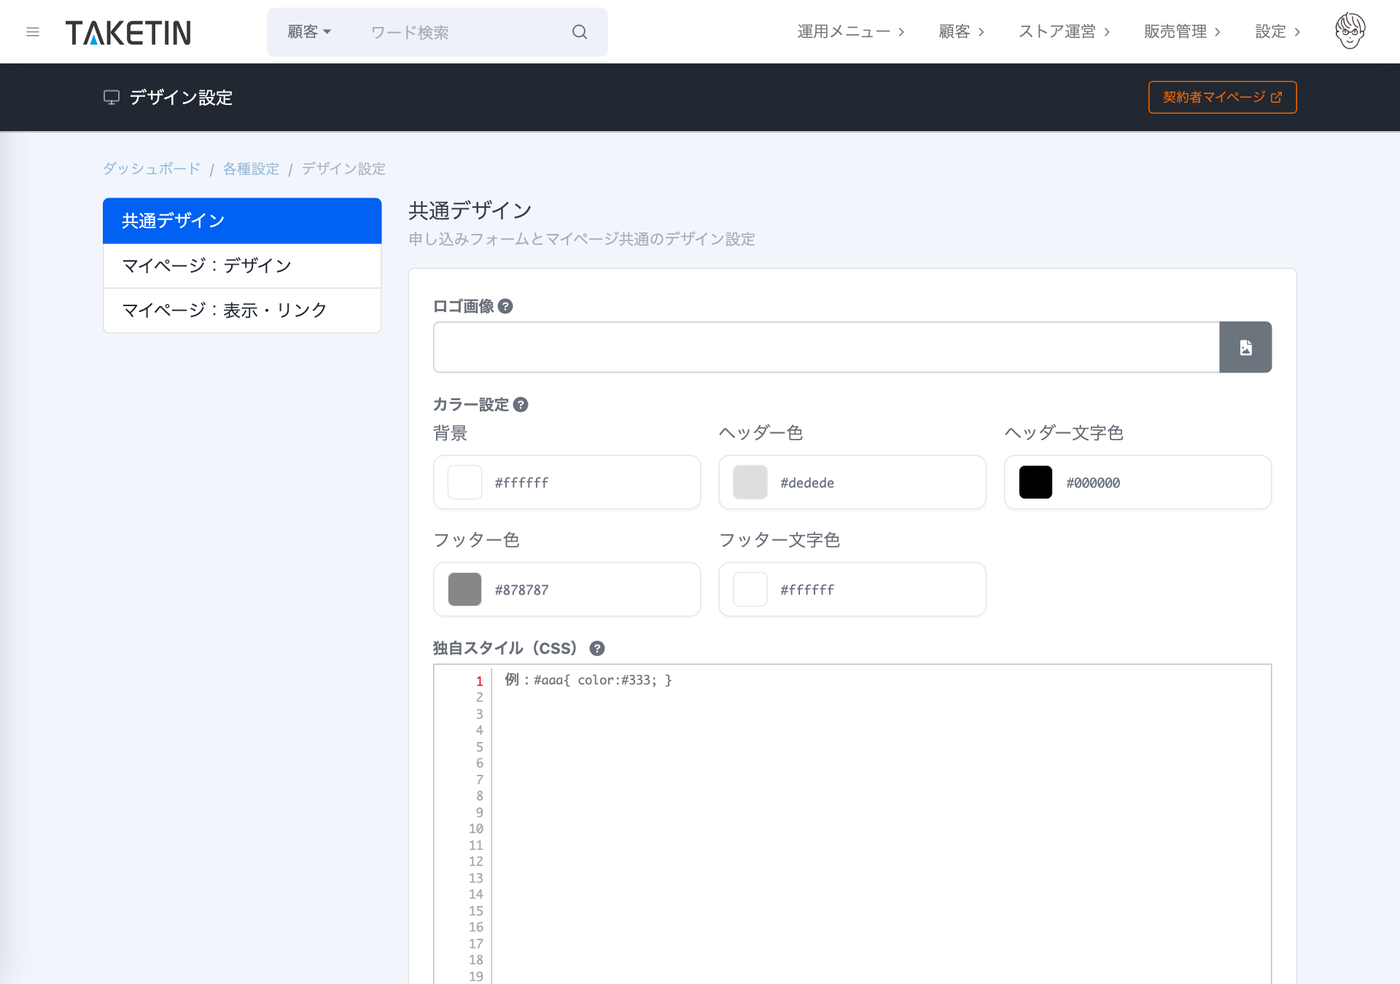Show help for カラー設定

point(520,404)
